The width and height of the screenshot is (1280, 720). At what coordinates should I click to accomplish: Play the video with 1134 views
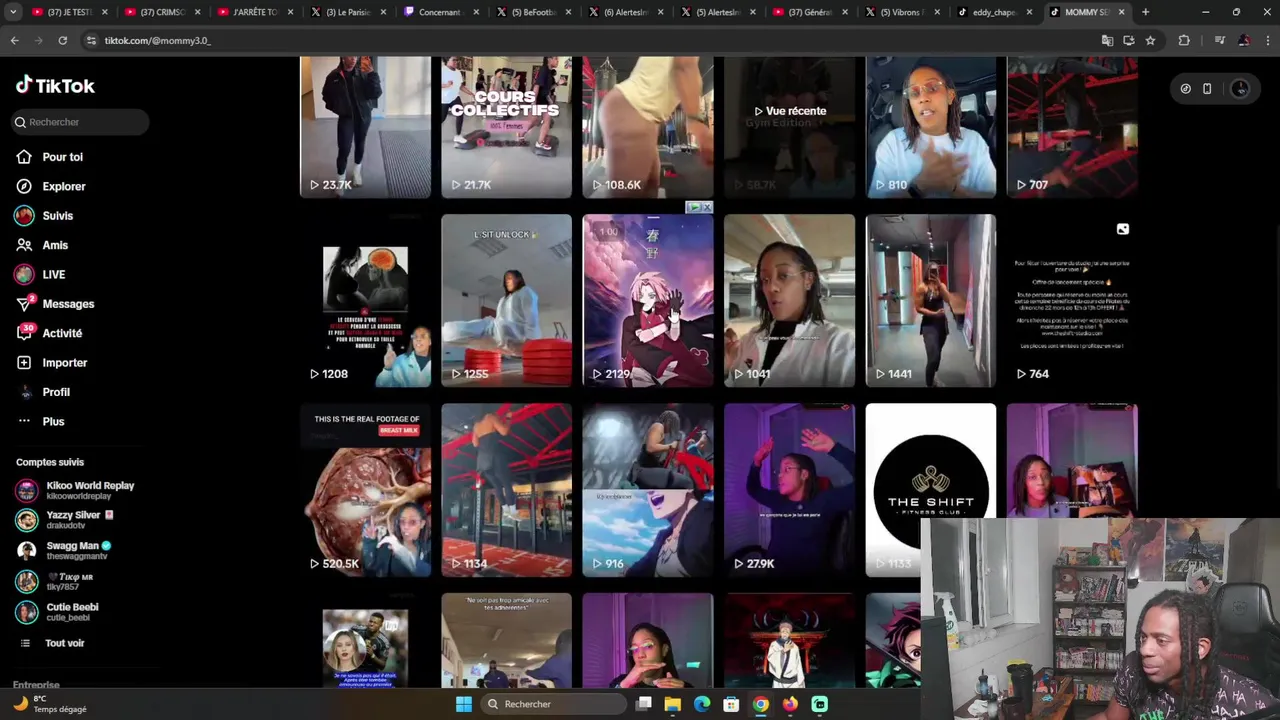(506, 490)
